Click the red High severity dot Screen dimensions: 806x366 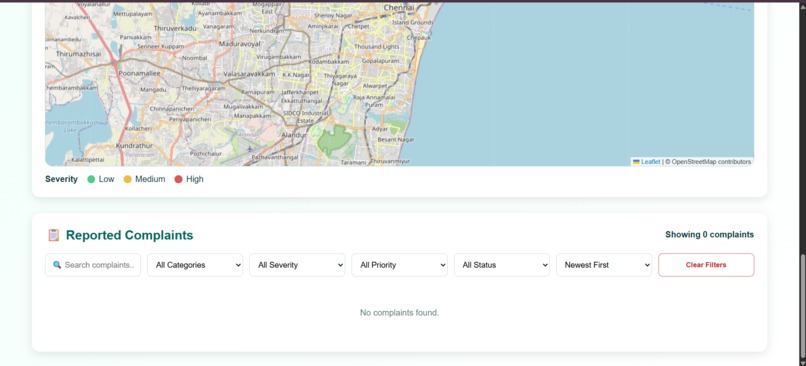coord(178,179)
